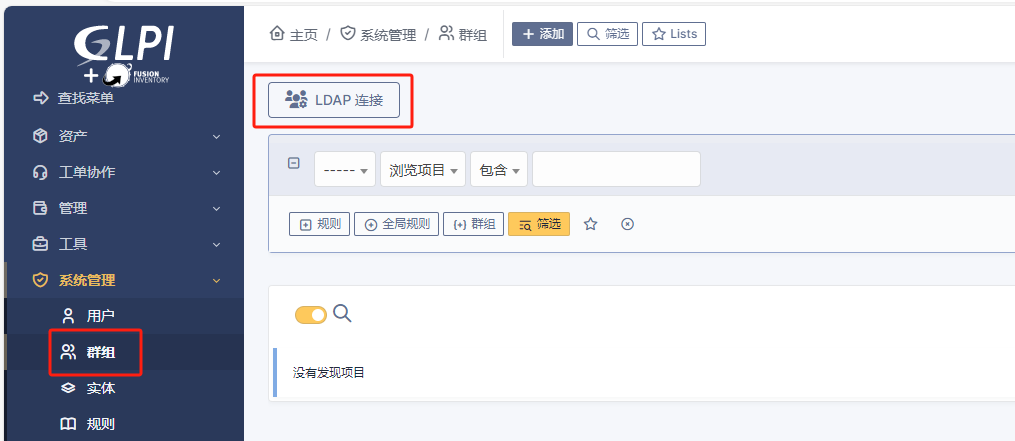
Task: Open the 包含 operator dropdown
Action: (499, 170)
